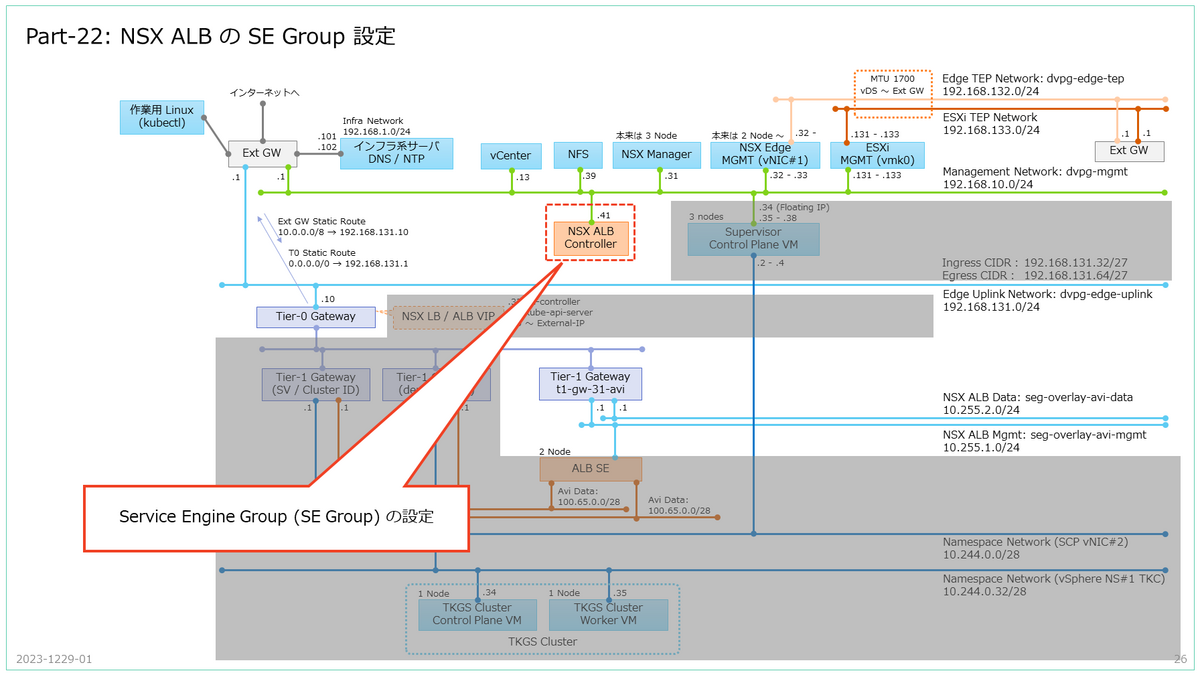Select the NSX Manager box
This screenshot has height=675, width=1200.
(x=656, y=155)
